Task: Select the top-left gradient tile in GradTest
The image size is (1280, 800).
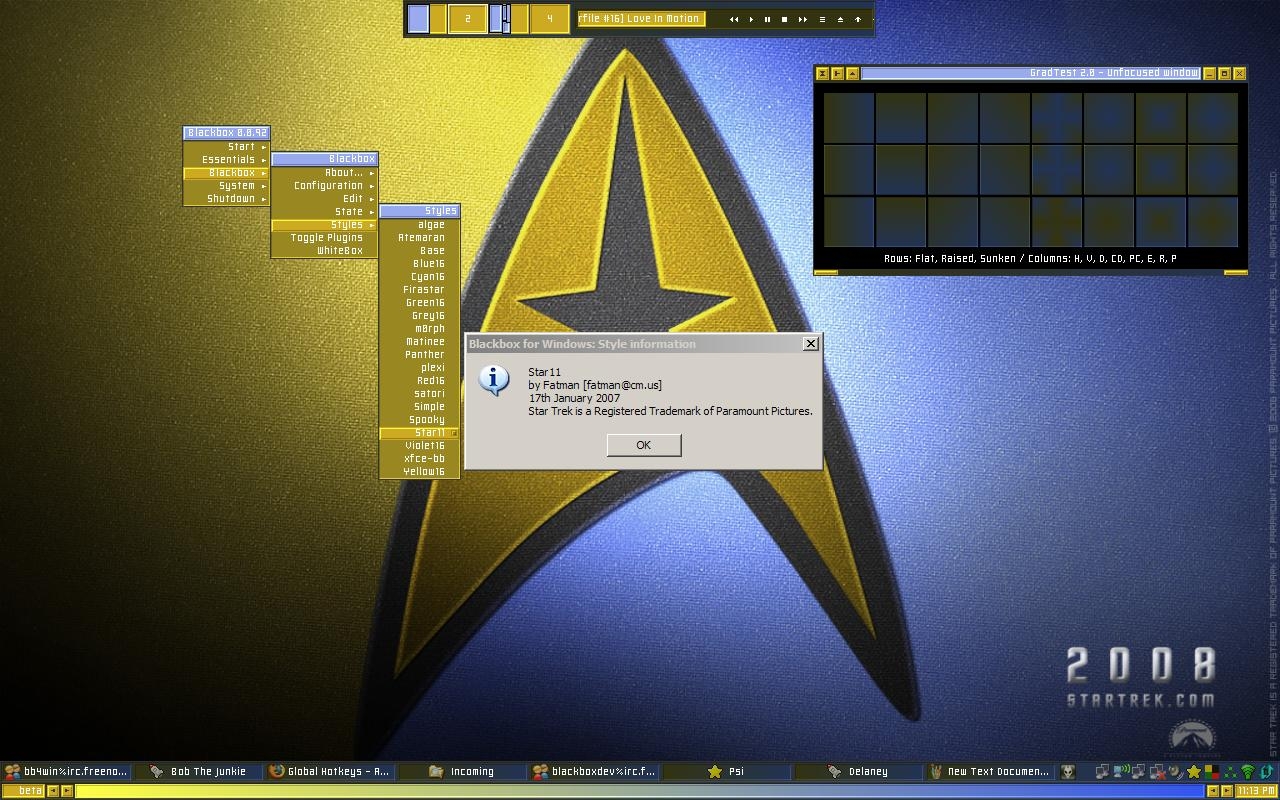Action: [x=849, y=117]
